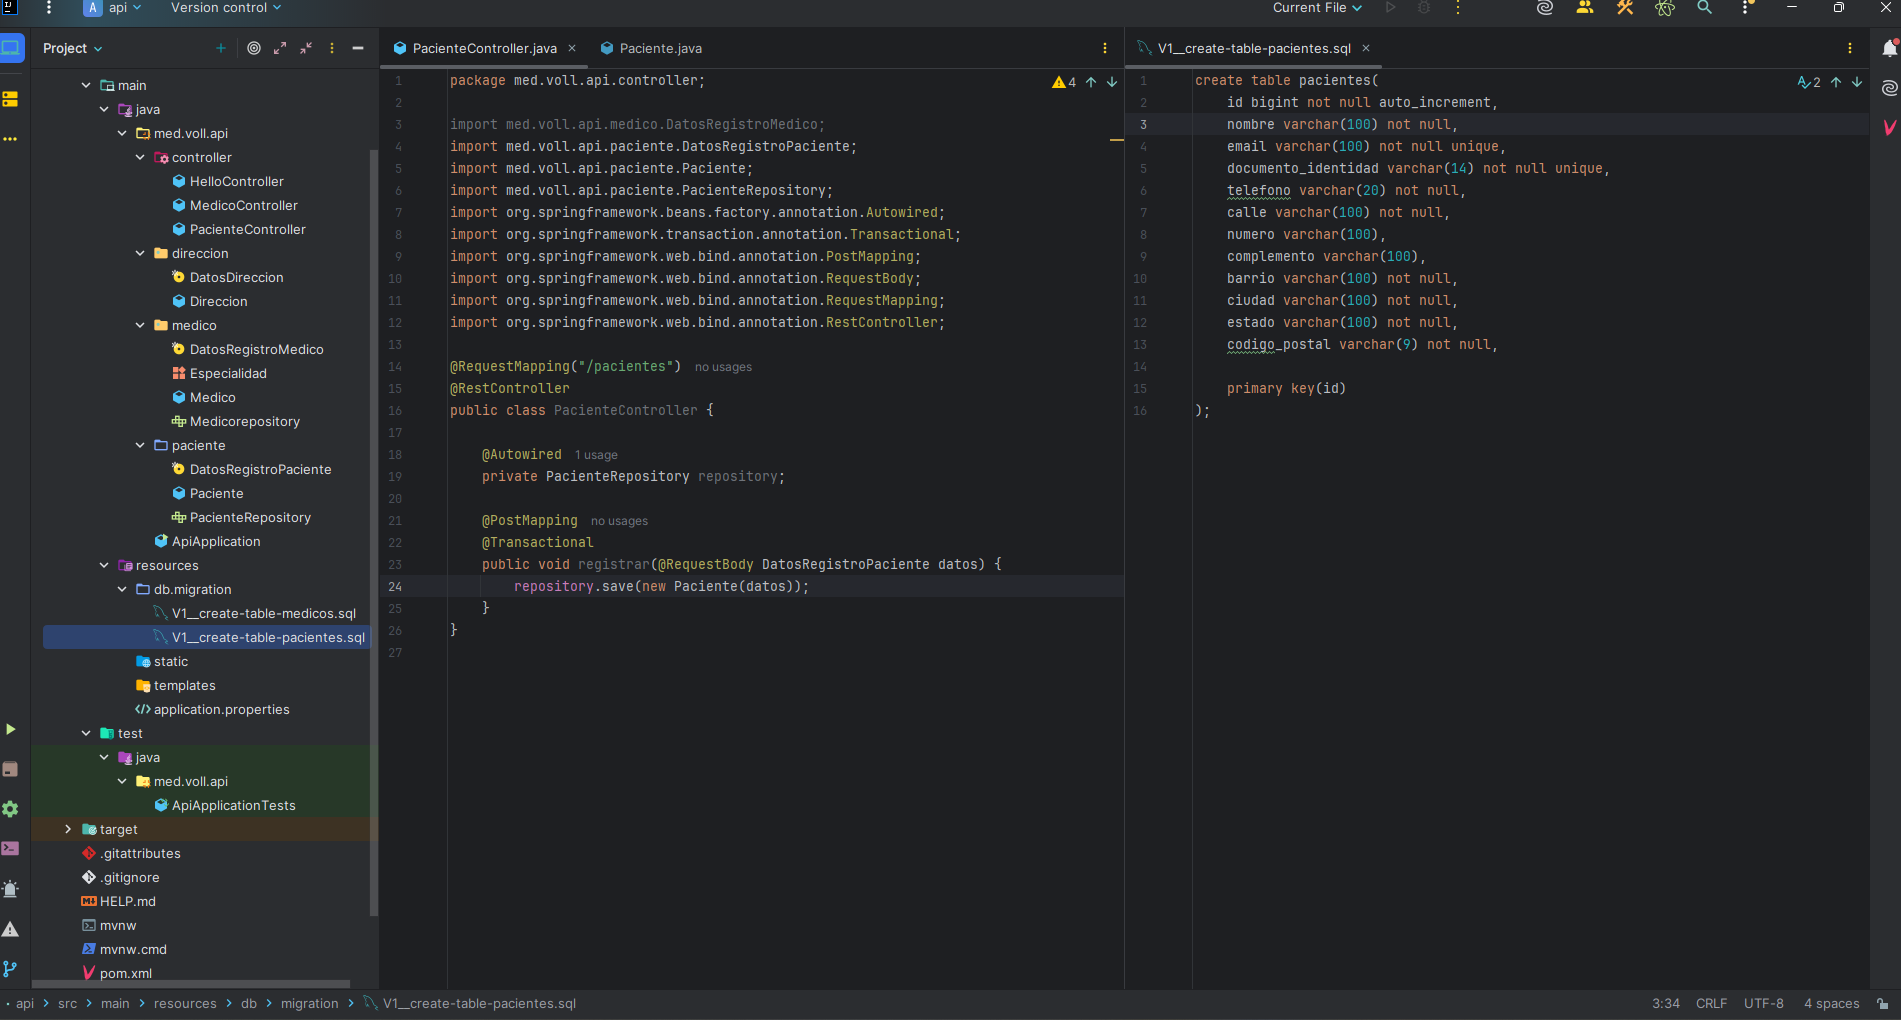Go to previous problem in SQL editor
The width and height of the screenshot is (1901, 1020).
click(x=1836, y=82)
